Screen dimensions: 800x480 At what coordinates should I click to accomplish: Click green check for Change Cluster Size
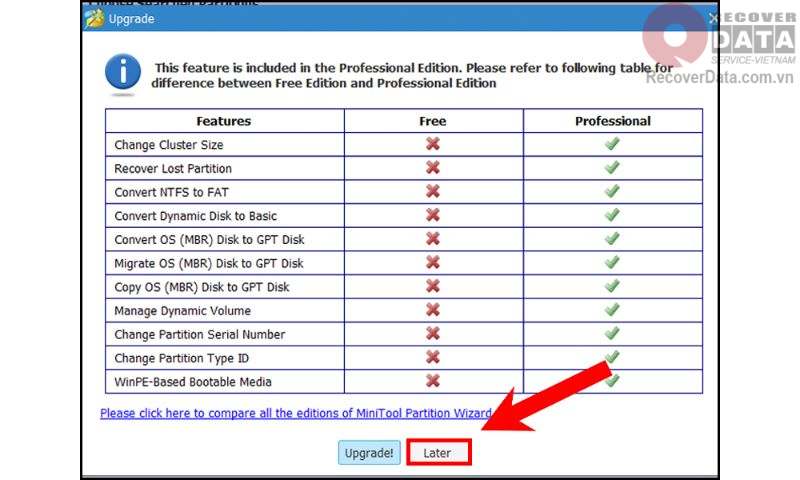(612, 144)
